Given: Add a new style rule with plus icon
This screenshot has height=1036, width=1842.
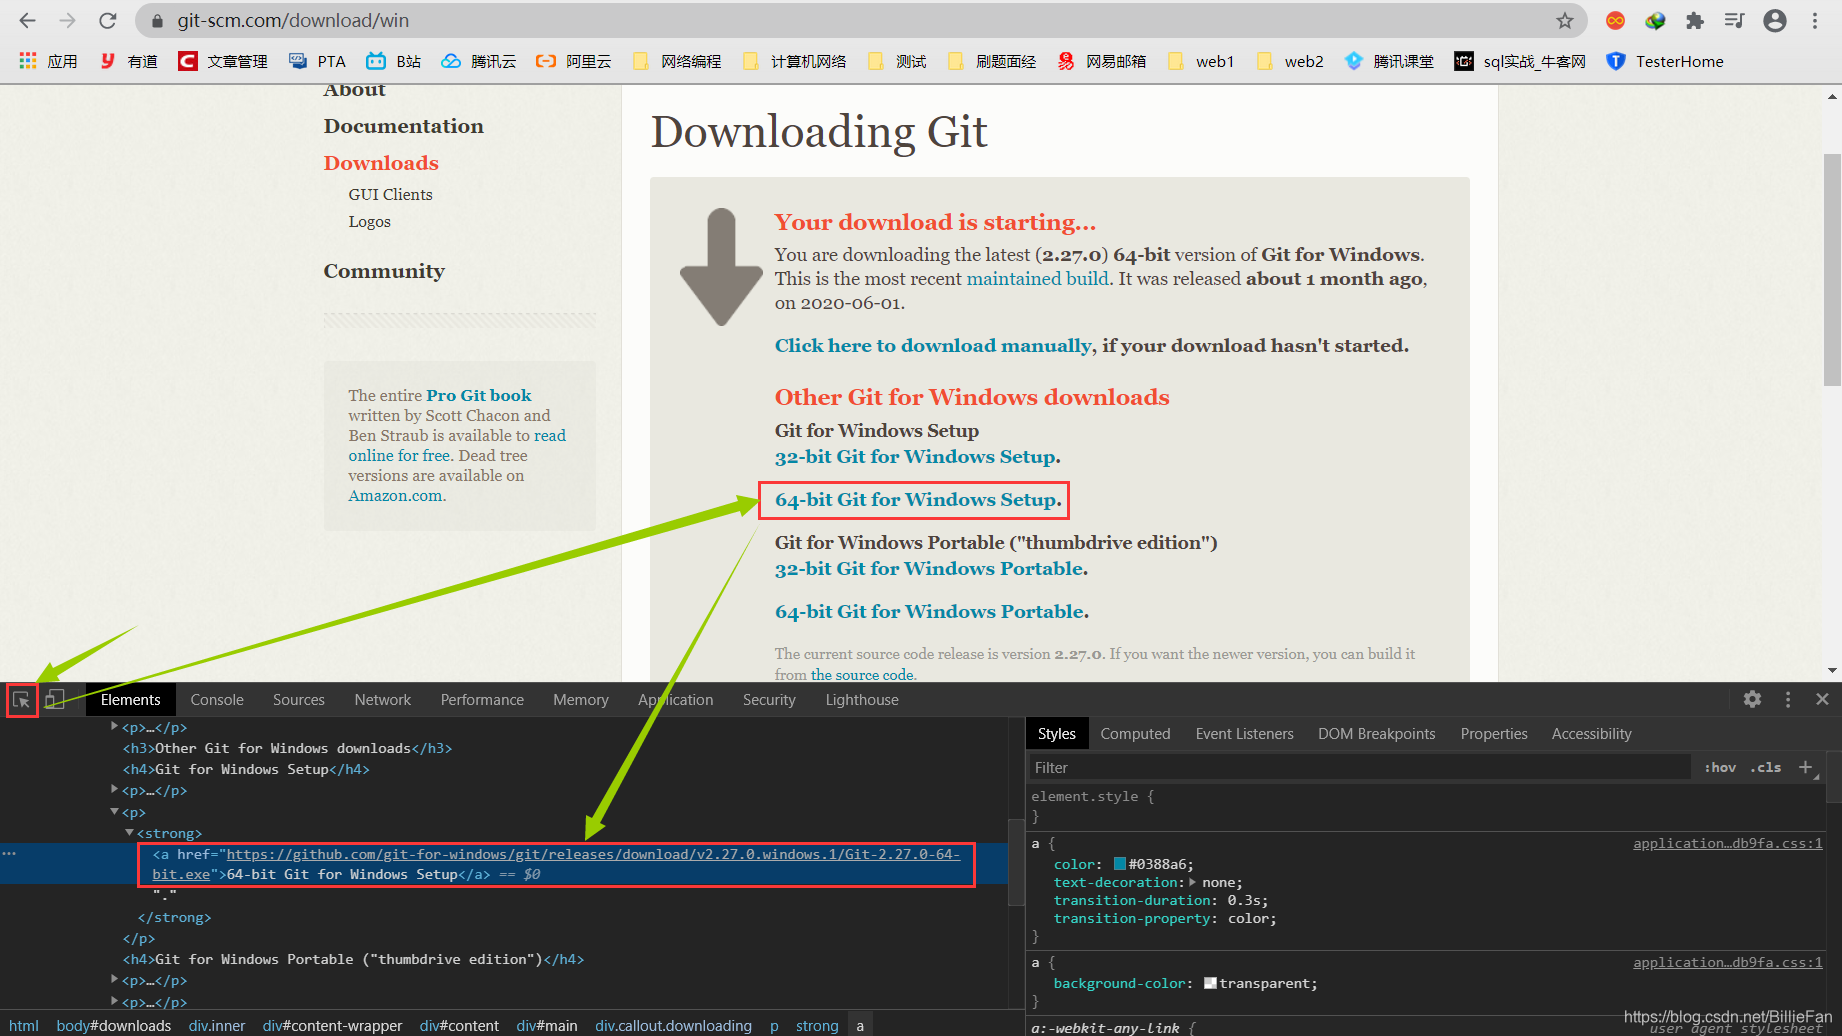Looking at the screenshot, I should pos(1805,767).
